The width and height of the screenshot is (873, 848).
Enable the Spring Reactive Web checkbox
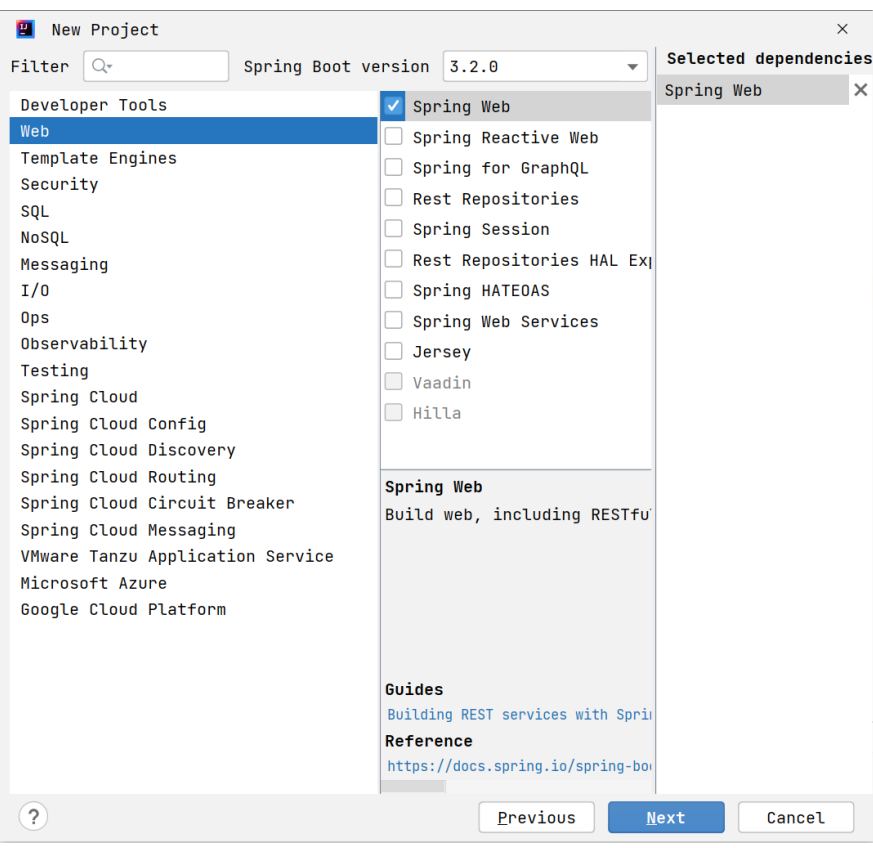pos(394,136)
